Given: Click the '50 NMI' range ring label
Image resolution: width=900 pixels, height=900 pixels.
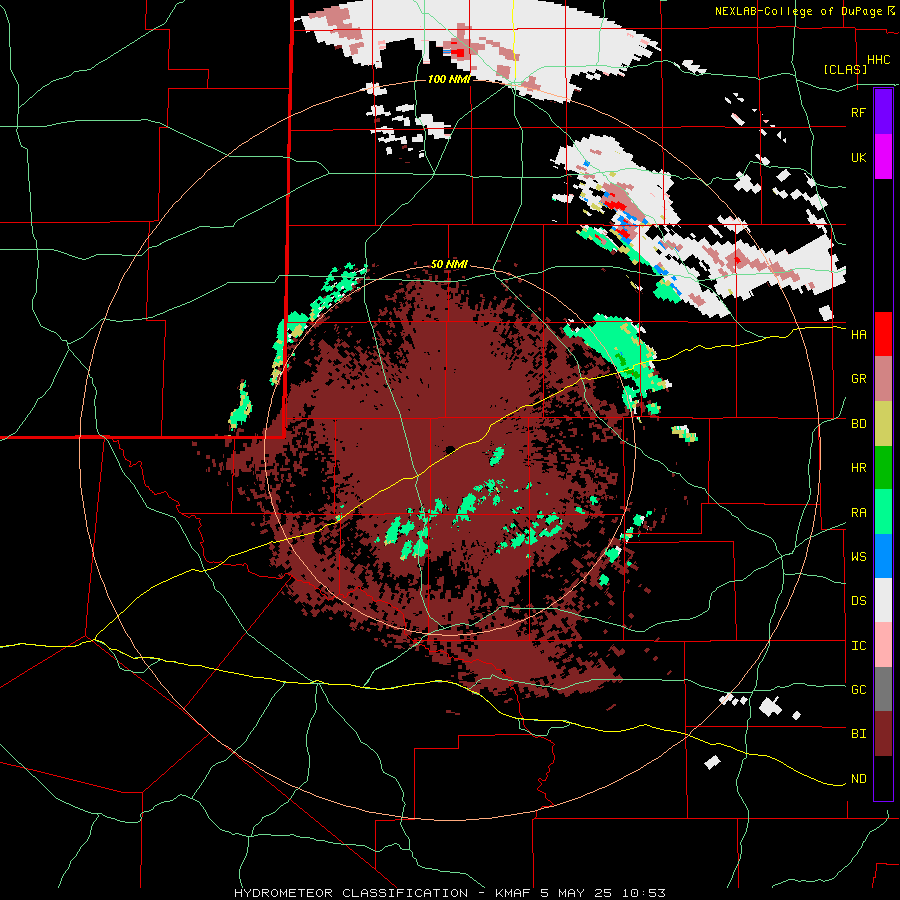Looking at the screenshot, I should (x=449, y=265).
